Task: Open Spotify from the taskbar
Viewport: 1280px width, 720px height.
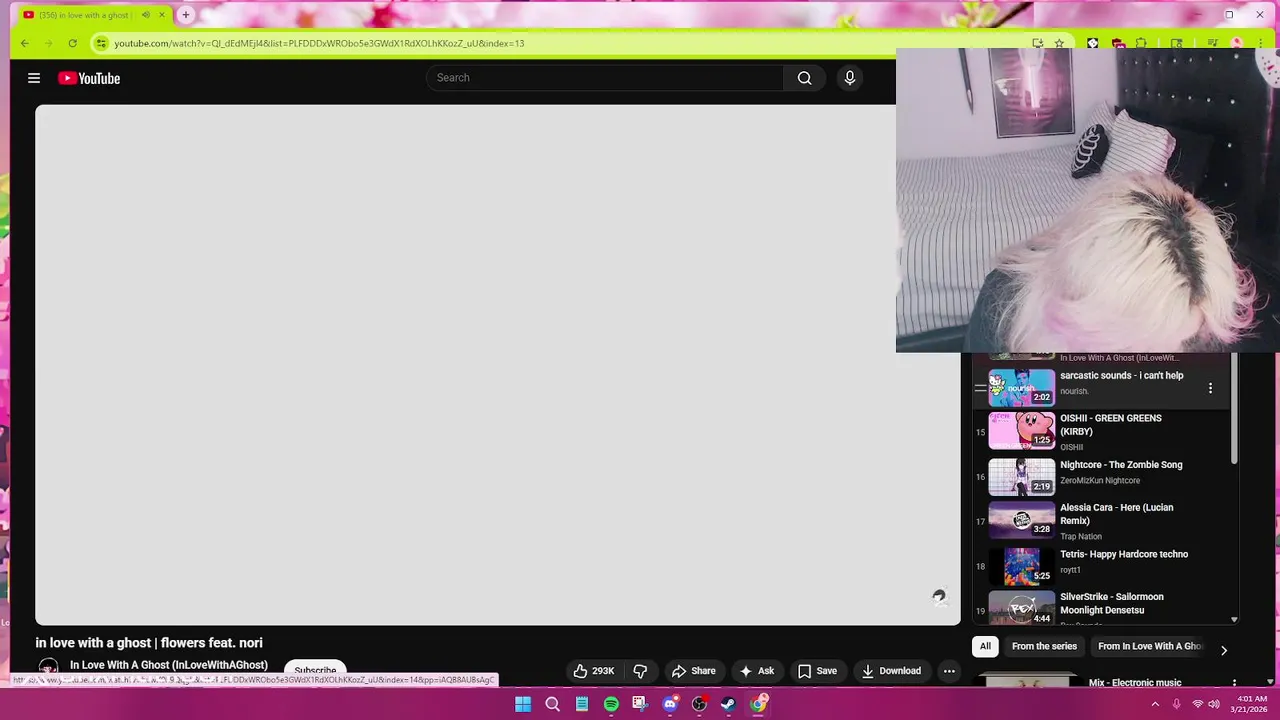Action: (x=611, y=704)
